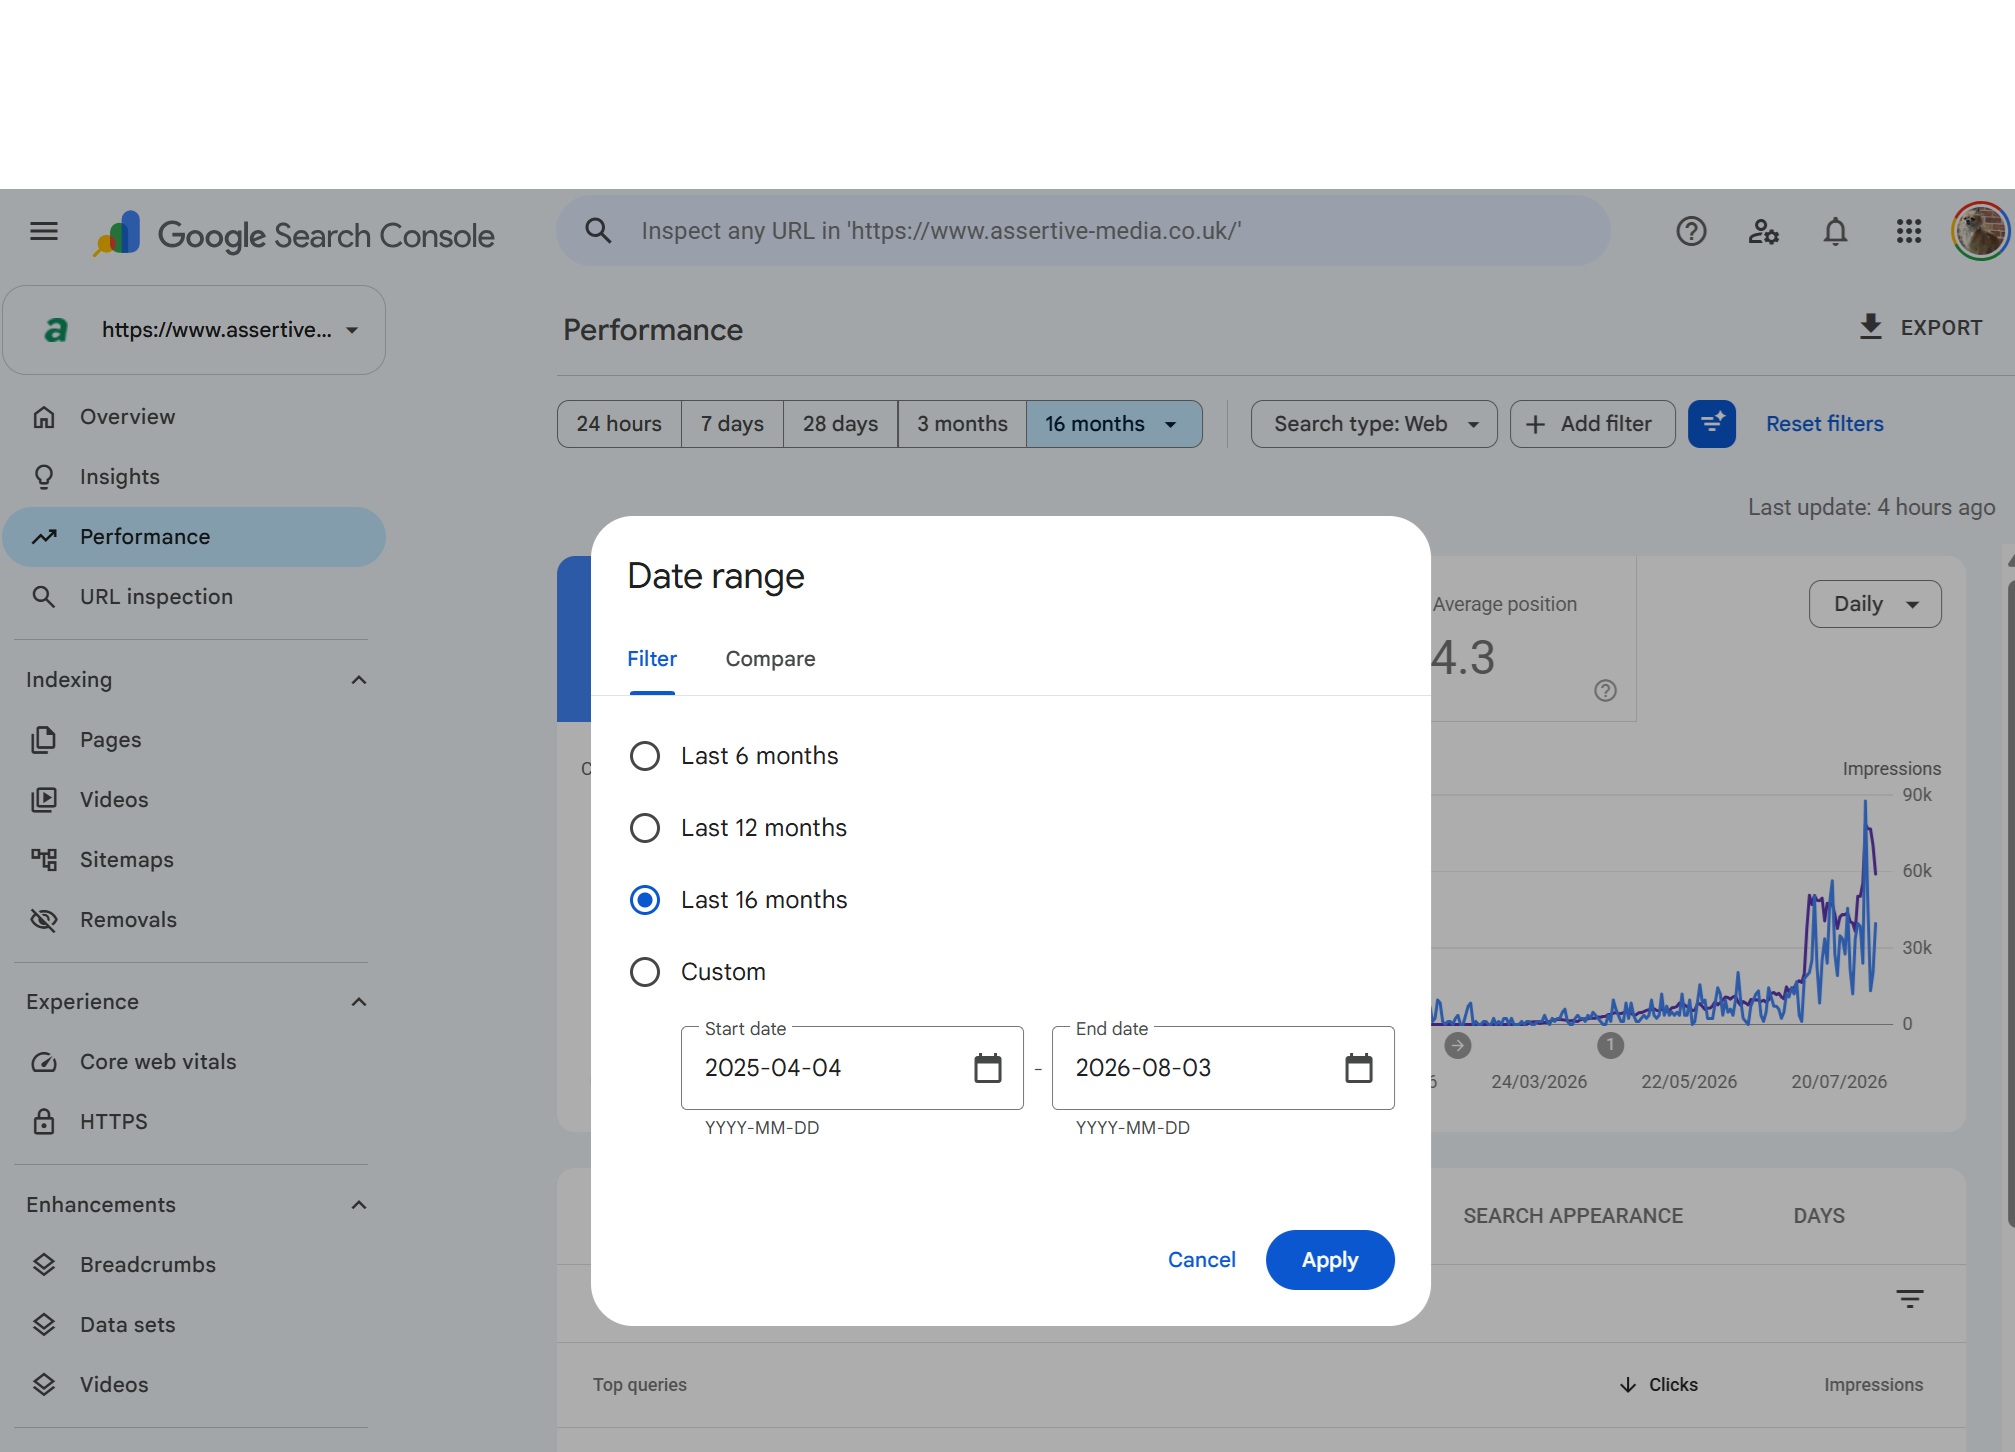Open the Start date calendar picker
This screenshot has height=1452, width=2015.
[988, 1068]
